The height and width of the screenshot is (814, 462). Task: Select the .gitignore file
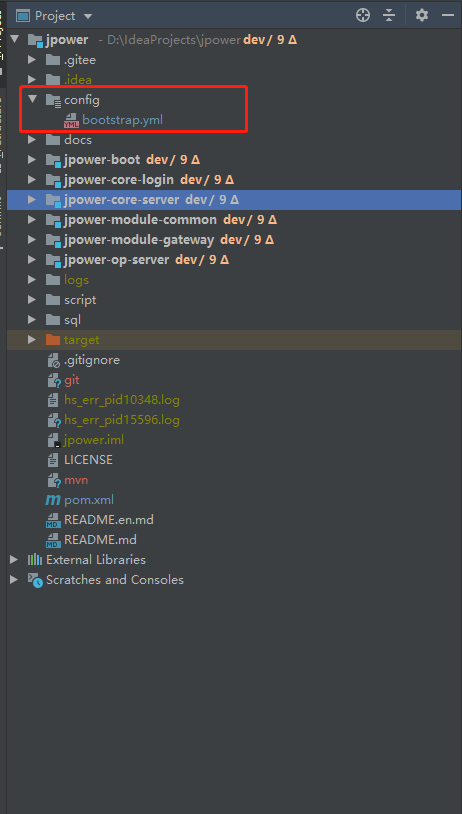coord(92,360)
